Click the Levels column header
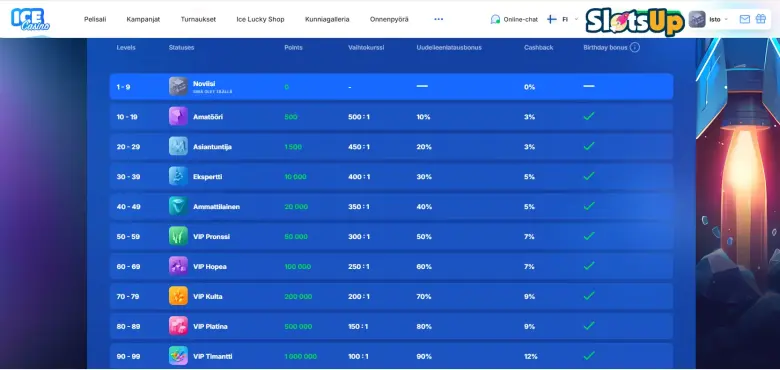 point(126,48)
